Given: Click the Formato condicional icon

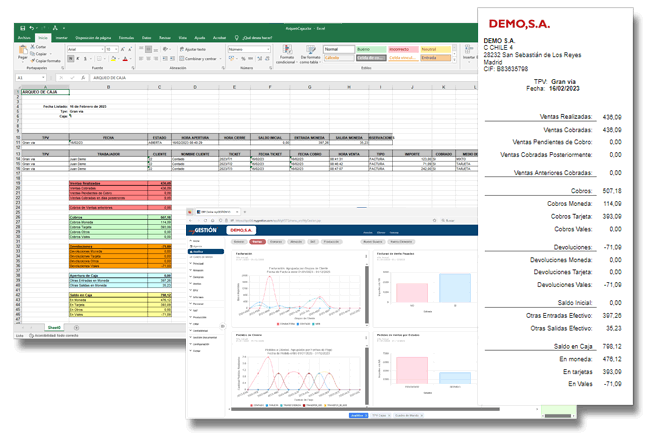Looking at the screenshot, I should (x=287, y=53).
